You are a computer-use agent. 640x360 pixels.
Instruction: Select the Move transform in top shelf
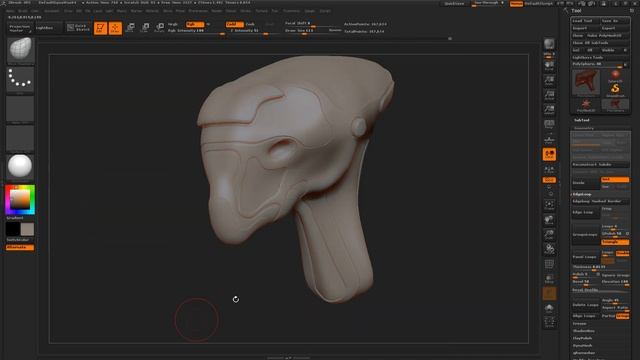(130, 28)
